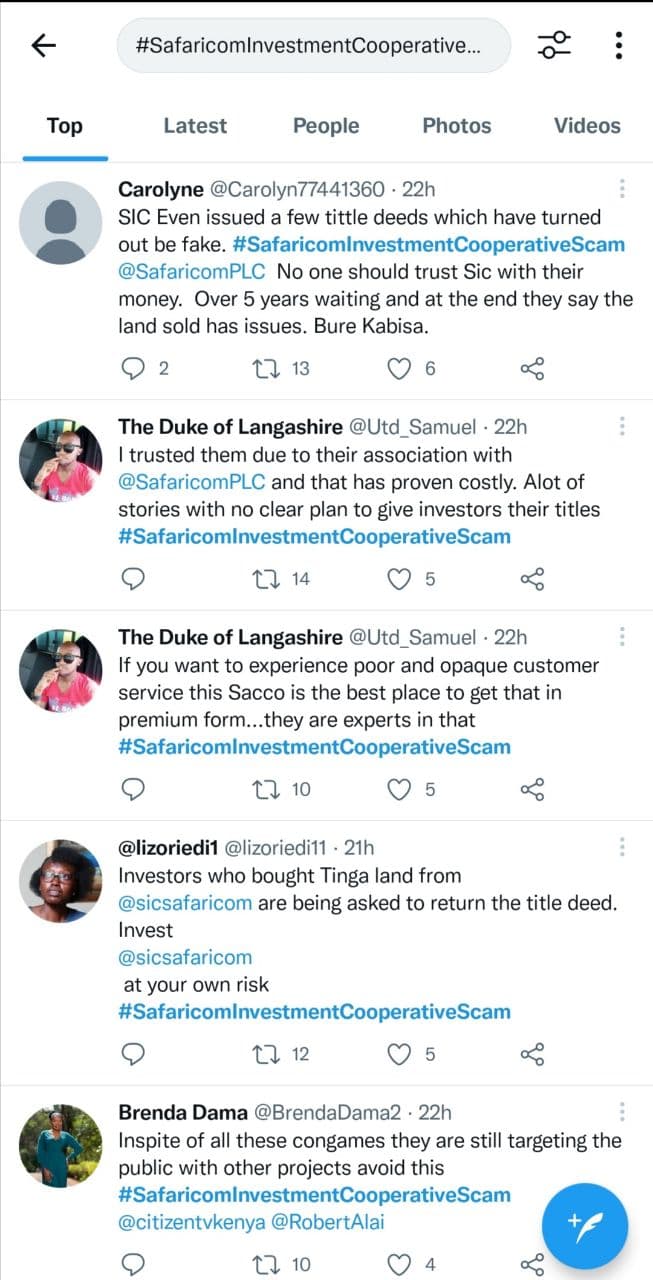
Task: Open the @citizentvkenya mention link
Action: point(183,1221)
